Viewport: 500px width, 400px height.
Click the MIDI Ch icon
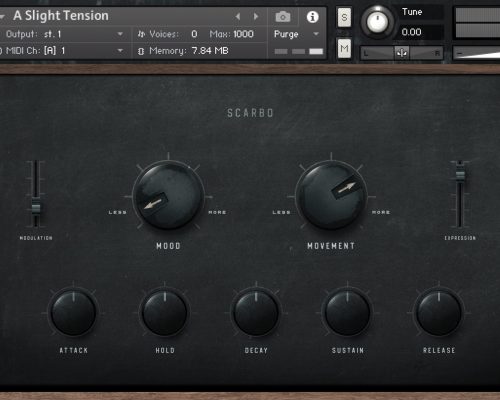pos(1,51)
